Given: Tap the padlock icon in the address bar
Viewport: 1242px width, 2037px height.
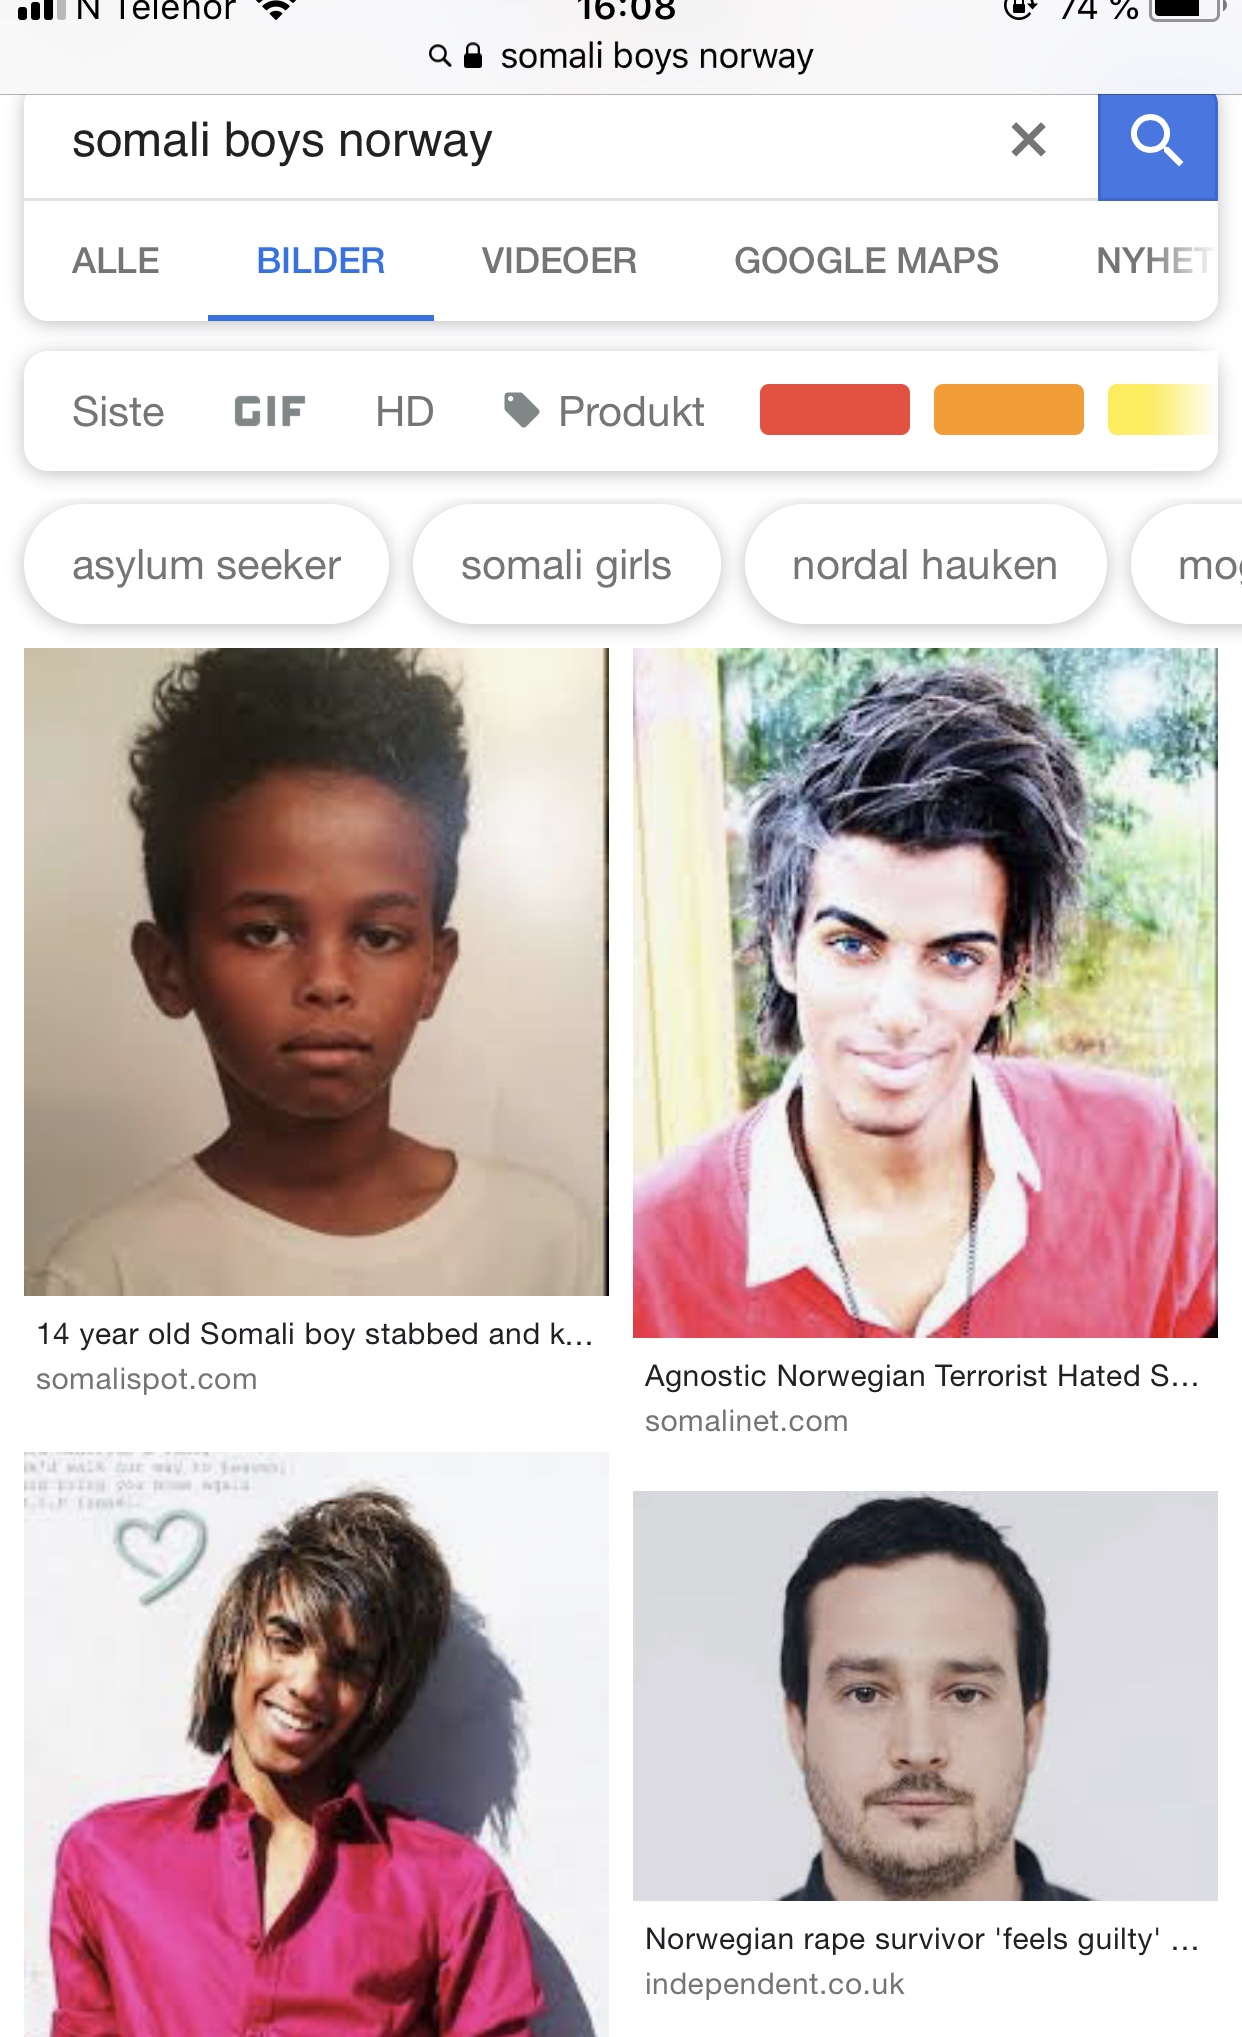Looking at the screenshot, I should pyautogui.click(x=473, y=56).
